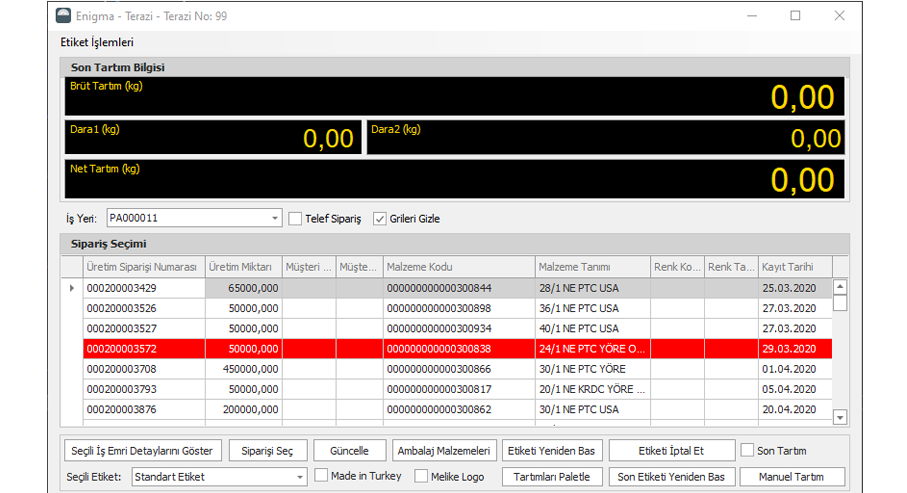Toggle the Melike Logo checkbox
Viewport: 907px width, 493px height.
tap(421, 477)
